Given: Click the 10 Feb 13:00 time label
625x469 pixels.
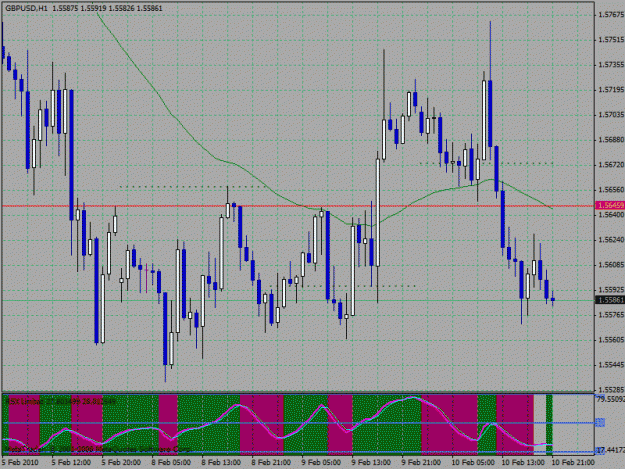Looking at the screenshot, I should pyautogui.click(x=523, y=462).
